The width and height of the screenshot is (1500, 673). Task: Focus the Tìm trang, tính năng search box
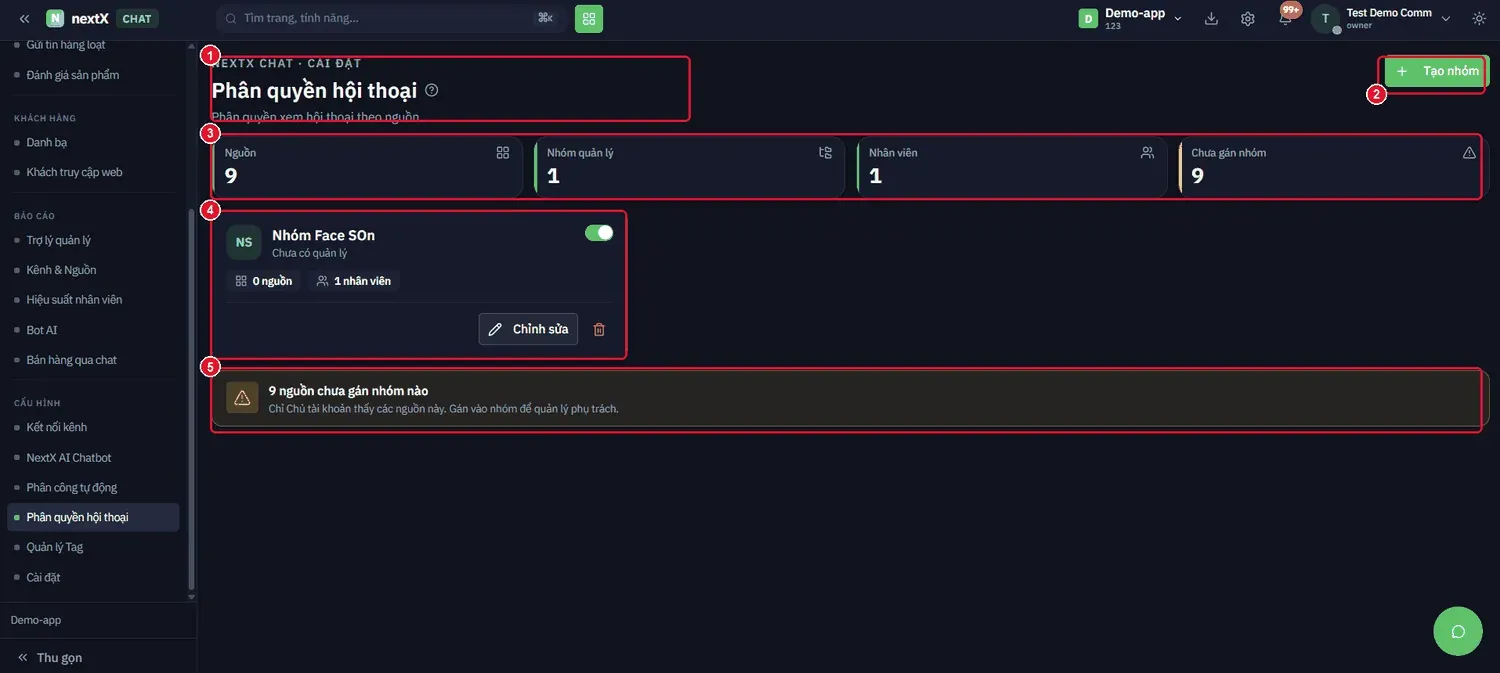[391, 18]
